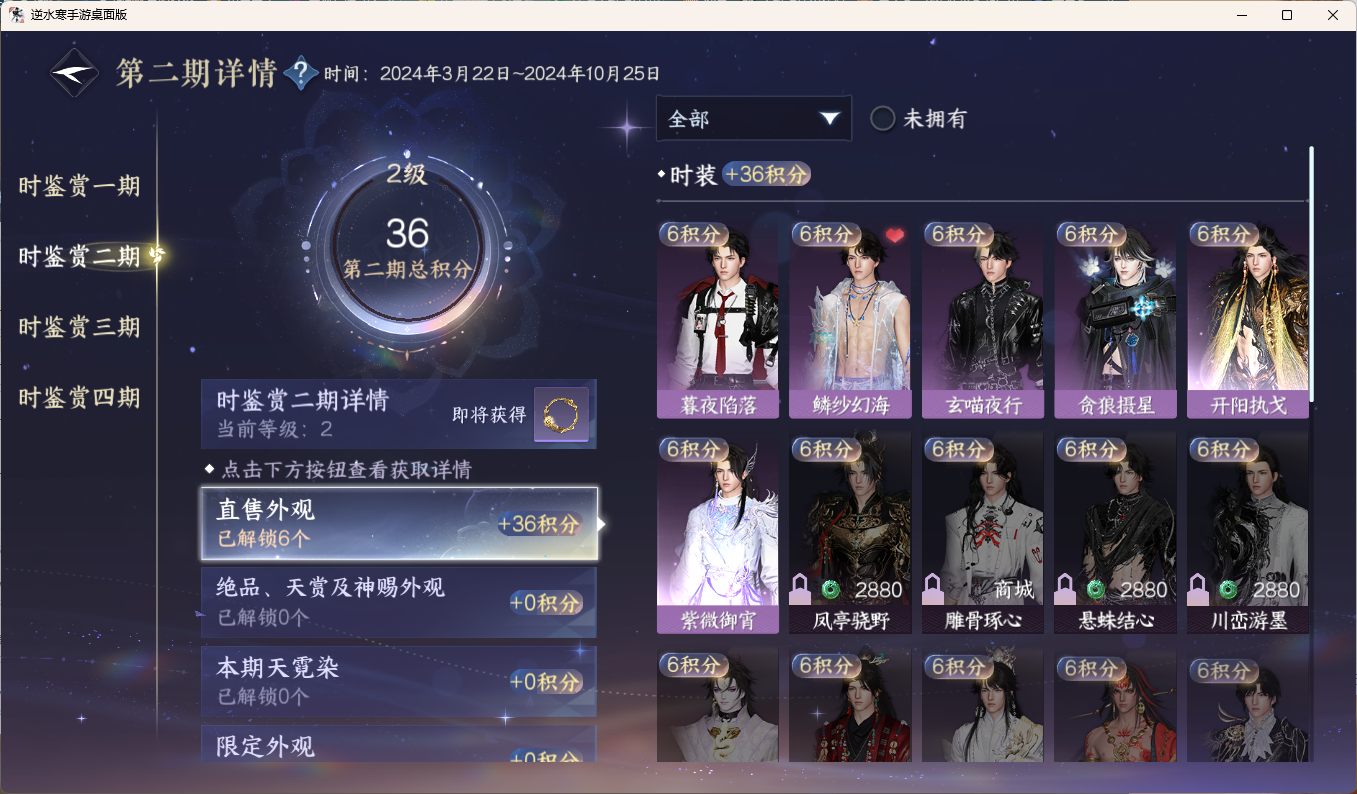This screenshot has height=794, width=1357.
Task: Click the app icon in title bar
Action: click(x=17, y=14)
